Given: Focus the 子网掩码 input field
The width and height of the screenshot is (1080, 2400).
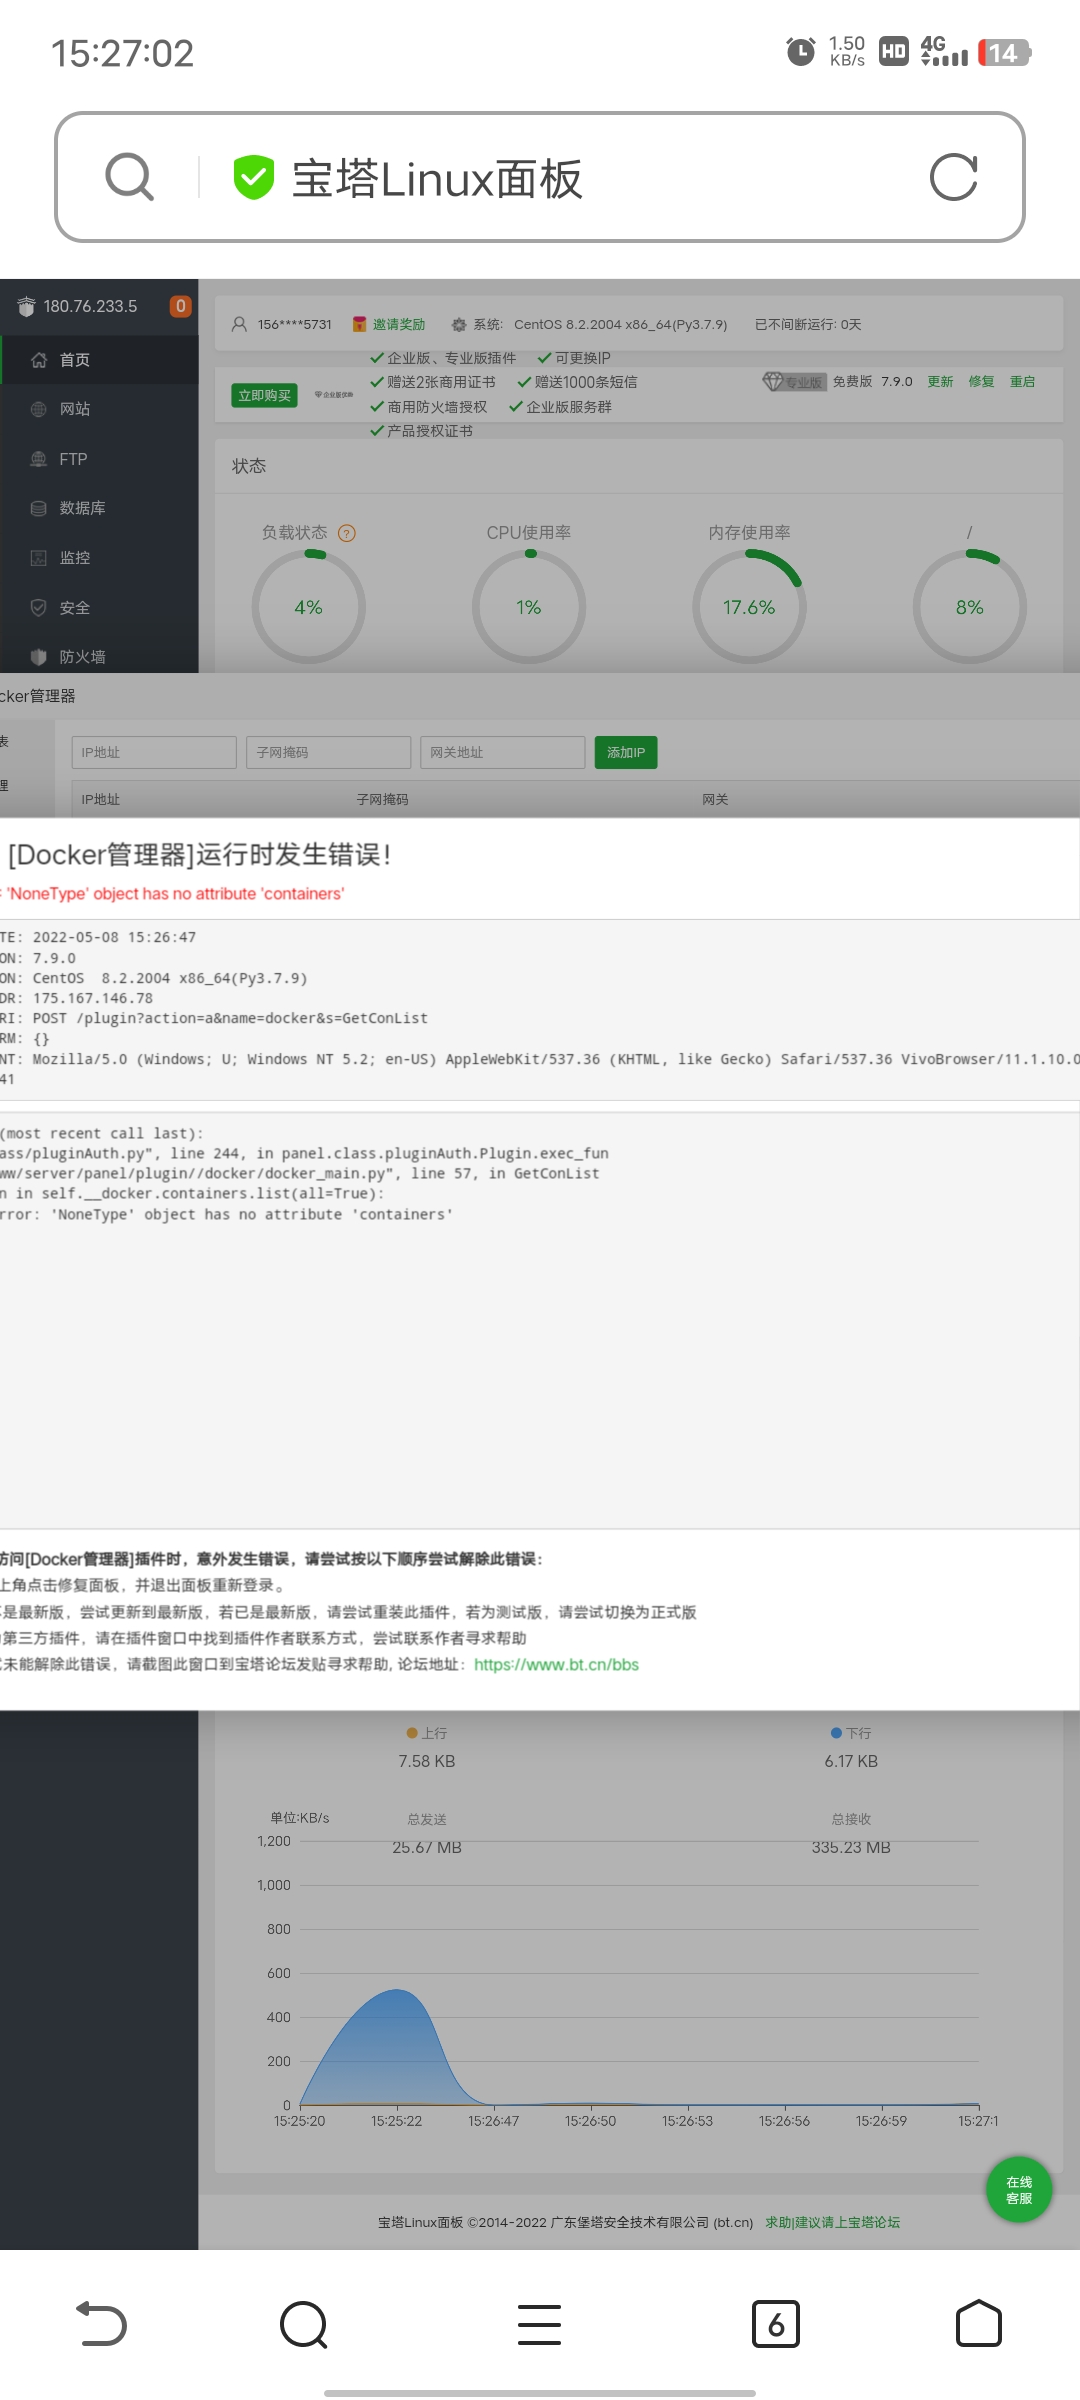Looking at the screenshot, I should [x=328, y=752].
